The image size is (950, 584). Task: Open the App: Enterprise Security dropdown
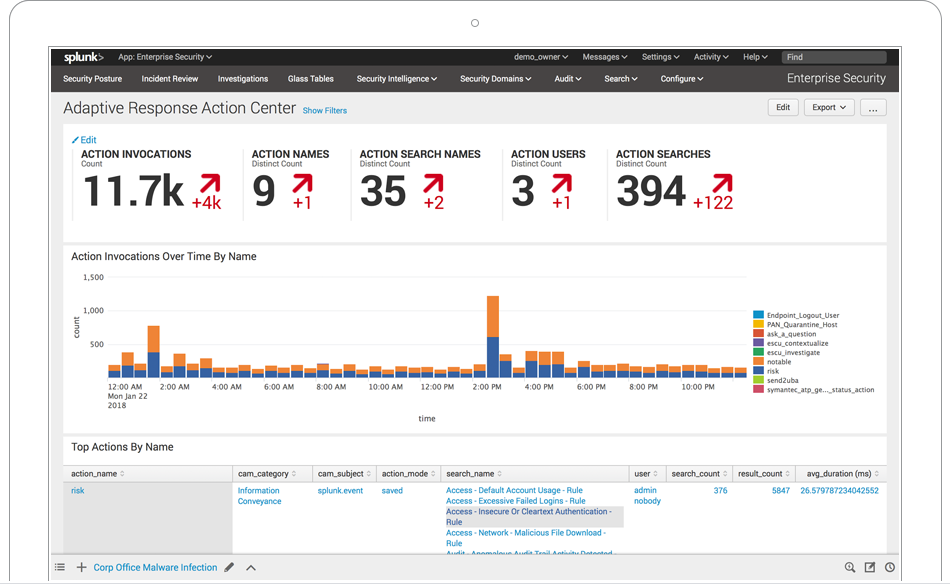coord(165,57)
